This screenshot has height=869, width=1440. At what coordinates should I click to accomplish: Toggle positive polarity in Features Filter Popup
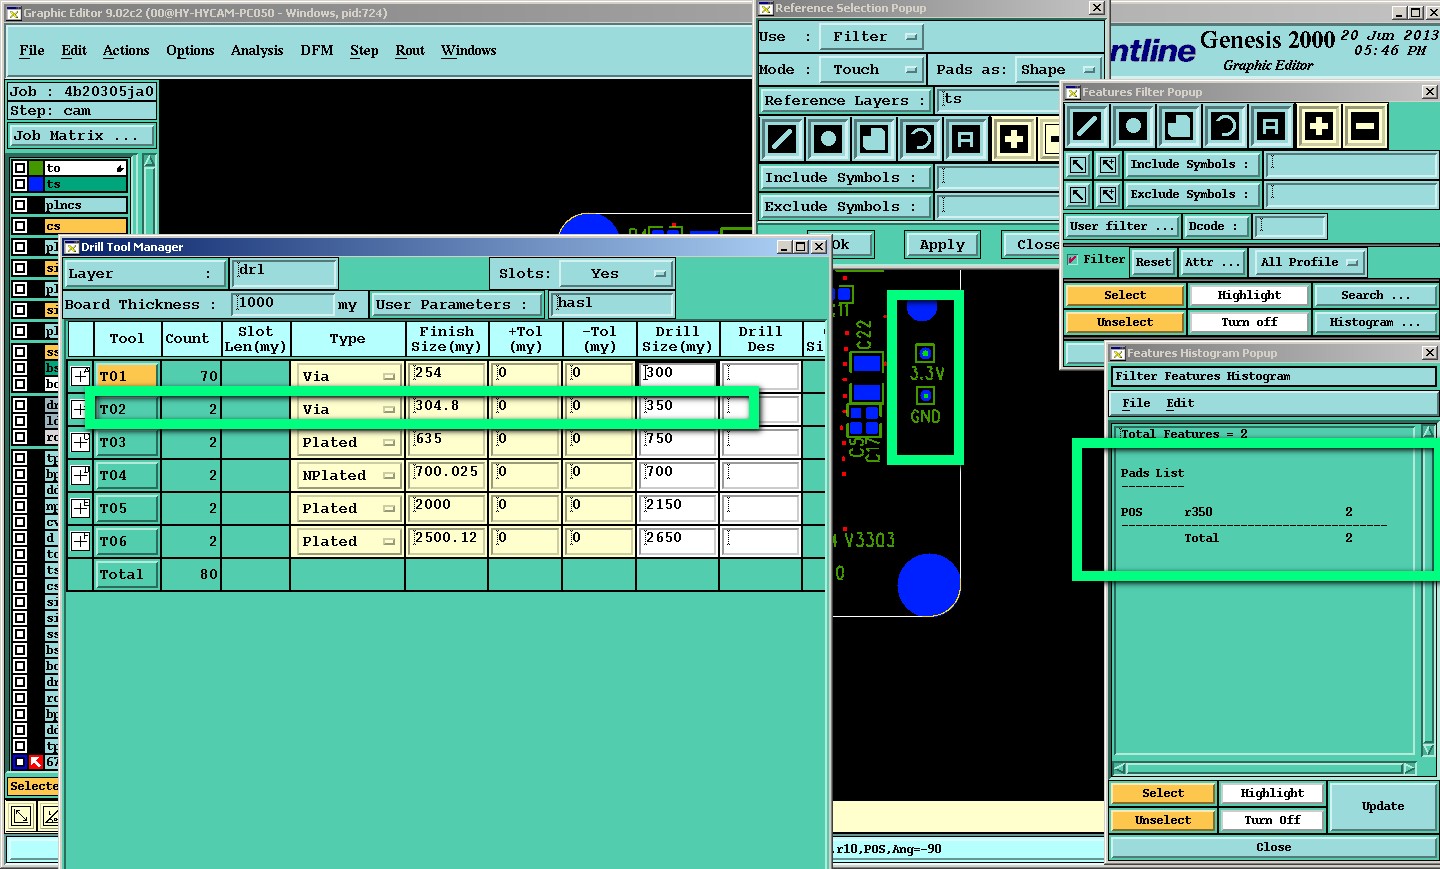click(1319, 126)
